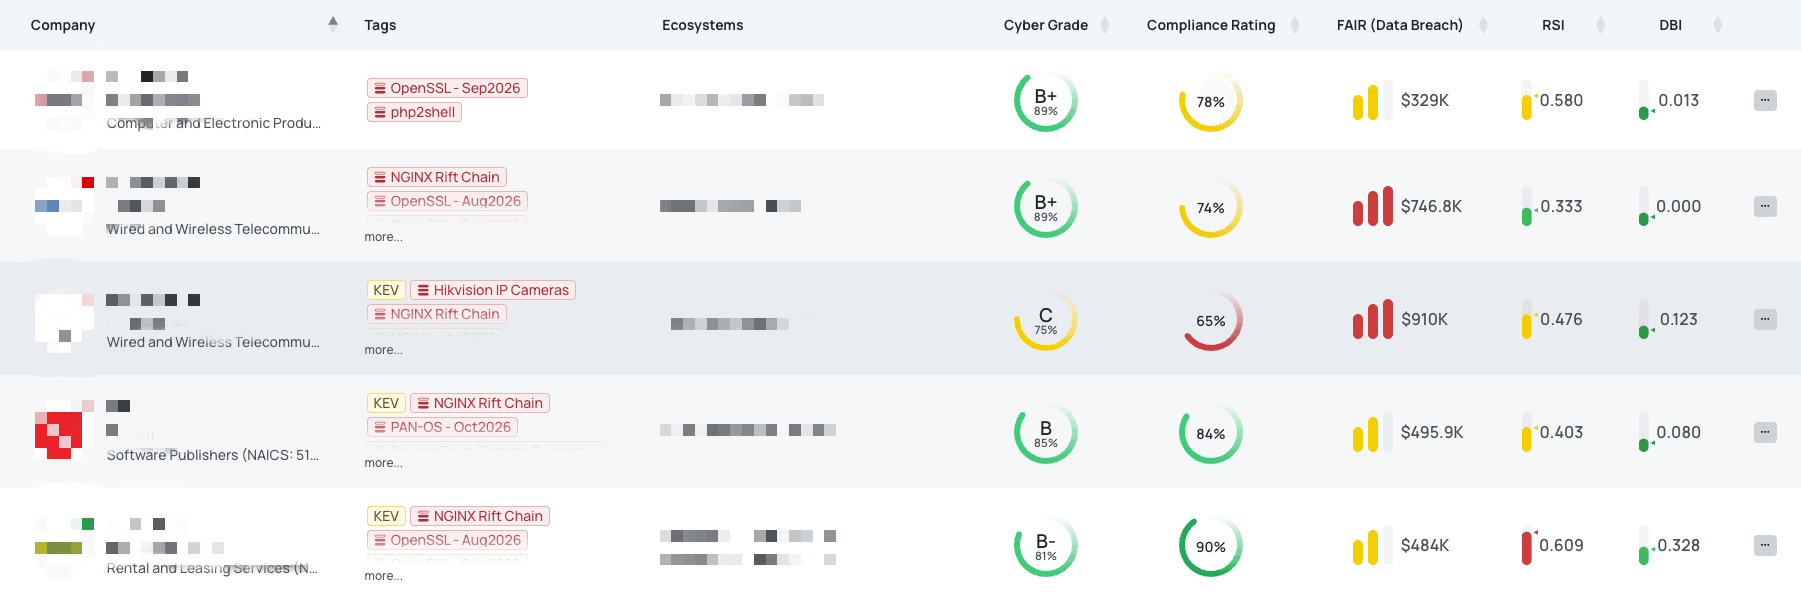
Task: Click the "Rental and Leasing Services" company text
Action: [x=212, y=568]
